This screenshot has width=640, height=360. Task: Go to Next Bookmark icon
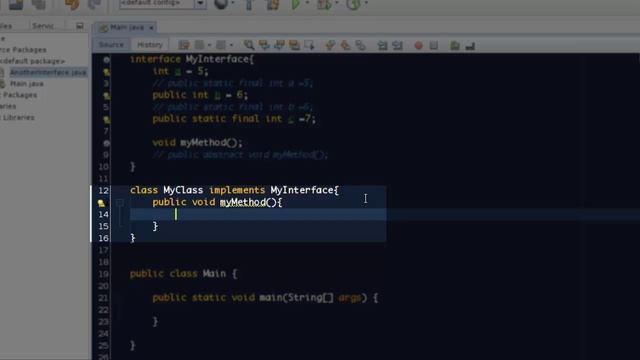[345, 45]
